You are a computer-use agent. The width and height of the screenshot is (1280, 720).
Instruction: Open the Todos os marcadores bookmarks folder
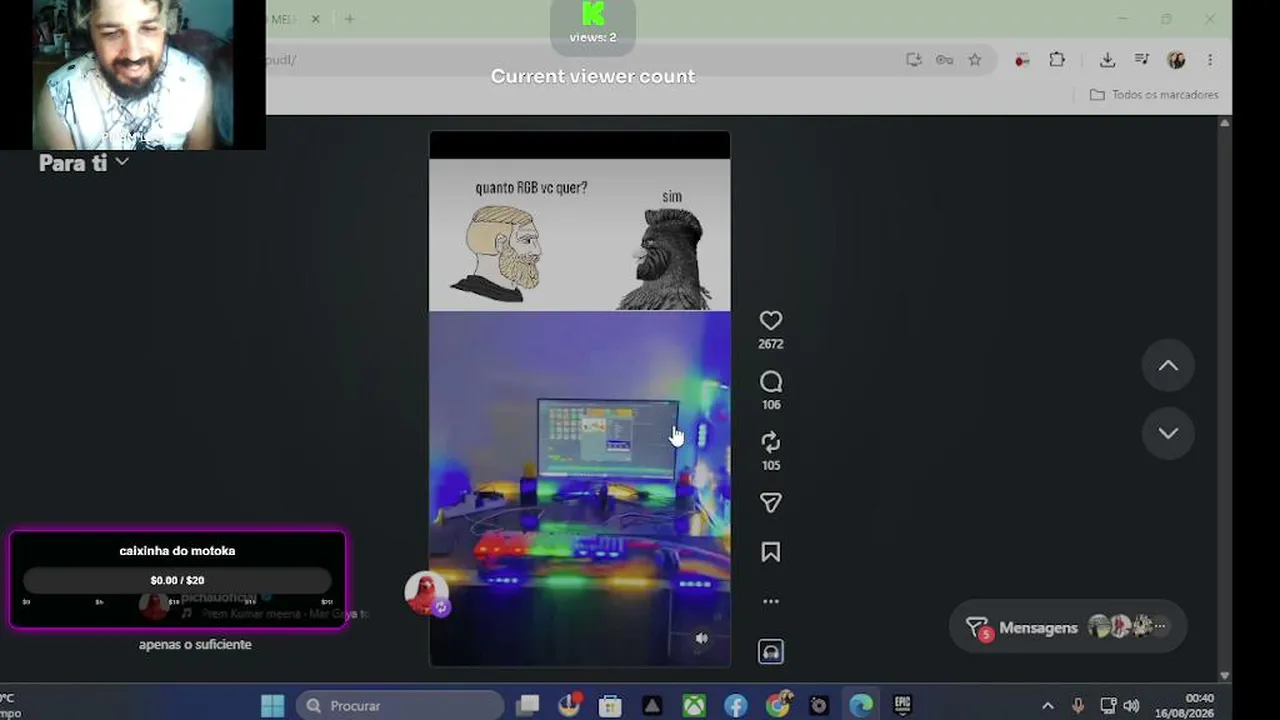(x=1154, y=95)
